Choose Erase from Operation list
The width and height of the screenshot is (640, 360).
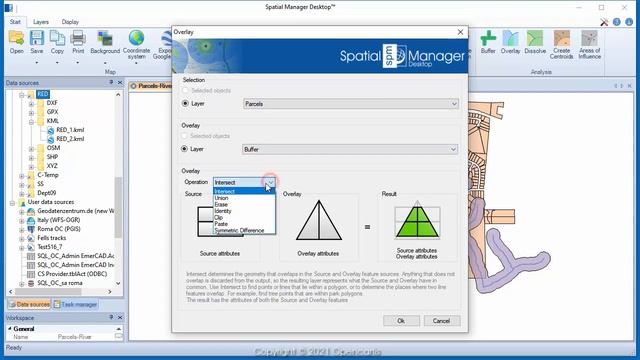tap(244, 204)
